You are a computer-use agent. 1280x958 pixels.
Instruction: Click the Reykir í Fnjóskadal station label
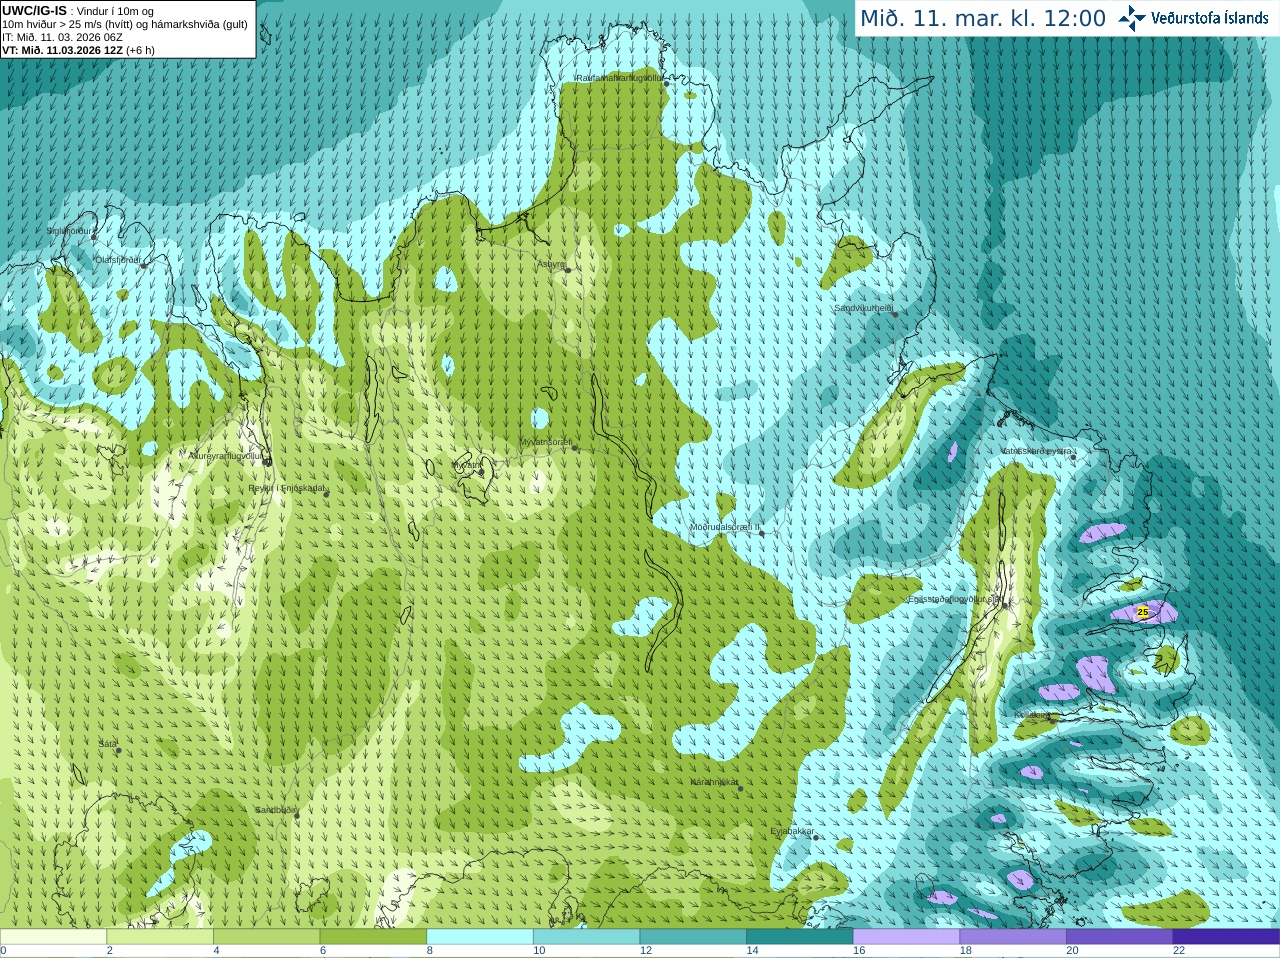click(x=287, y=488)
